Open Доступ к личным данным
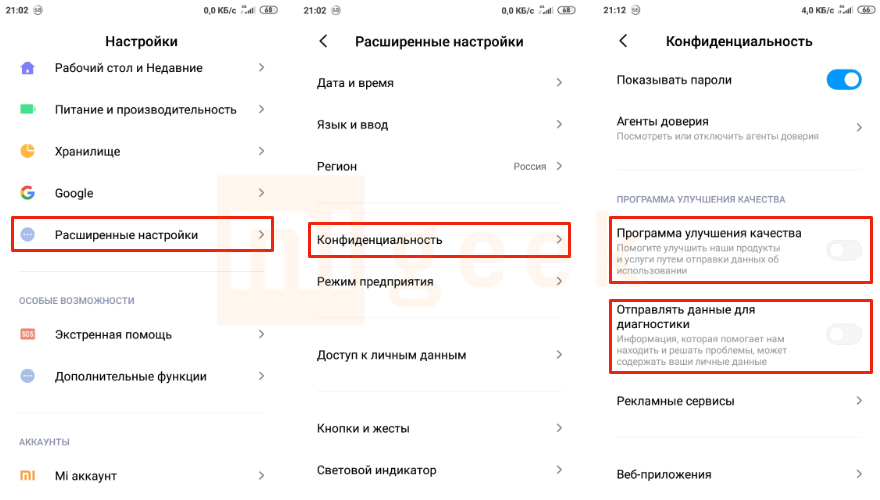Image resolution: width=880 pixels, height=500 pixels. pyautogui.click(x=438, y=355)
